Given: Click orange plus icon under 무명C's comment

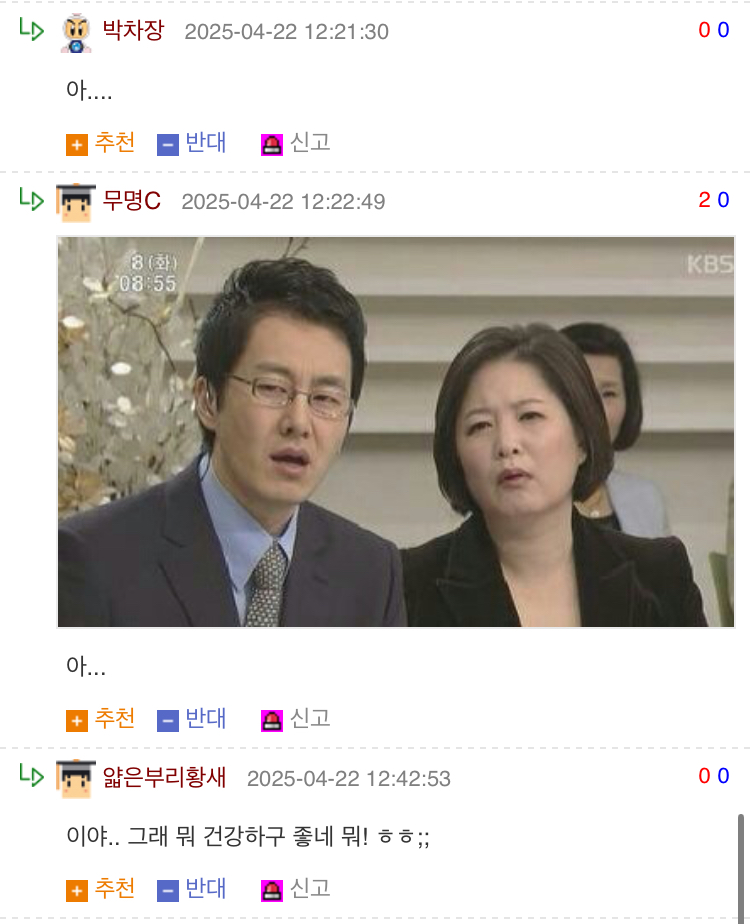Looking at the screenshot, I should (x=77, y=721).
